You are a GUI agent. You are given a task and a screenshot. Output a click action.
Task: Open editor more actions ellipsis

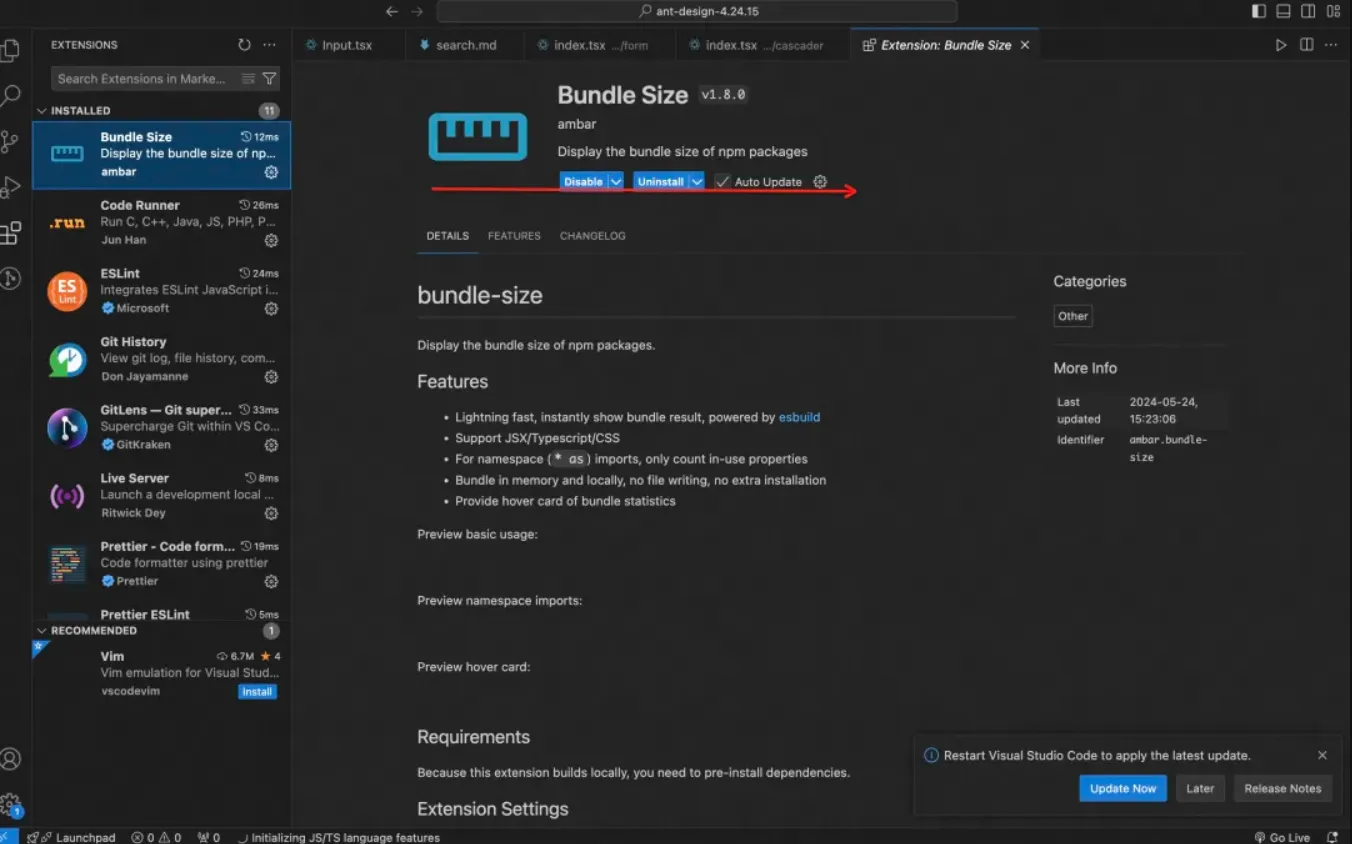point(1331,45)
